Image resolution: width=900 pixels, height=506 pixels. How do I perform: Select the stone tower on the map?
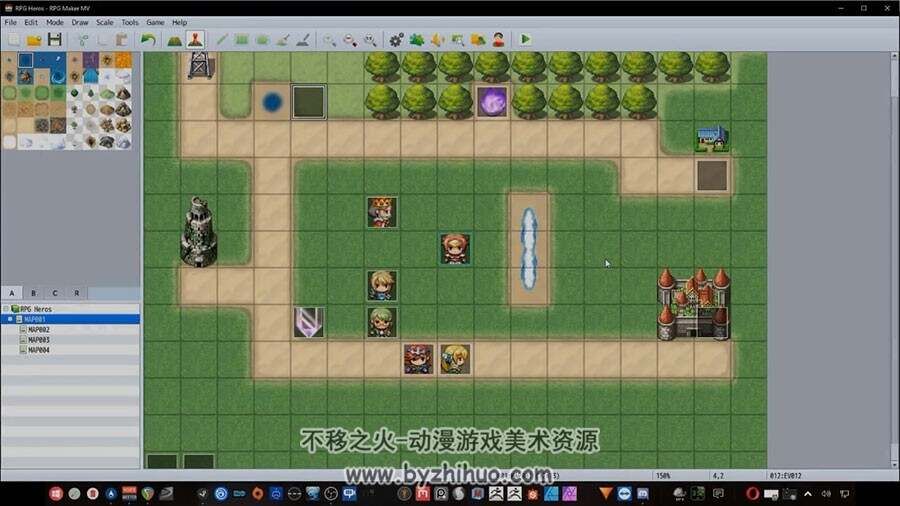[x=199, y=232]
